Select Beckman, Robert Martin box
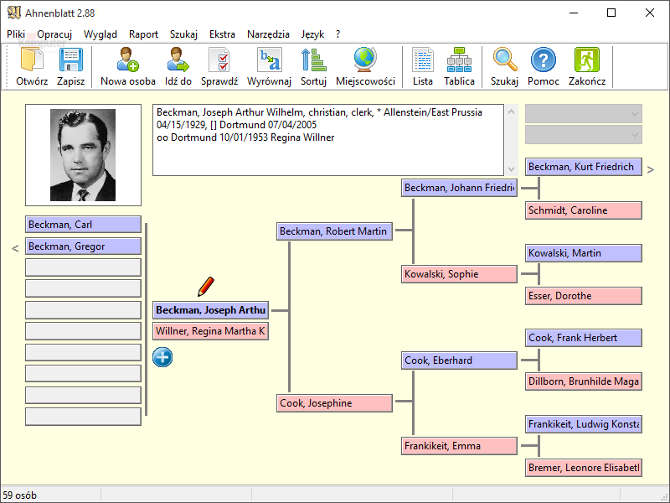670x503 pixels. 333,231
